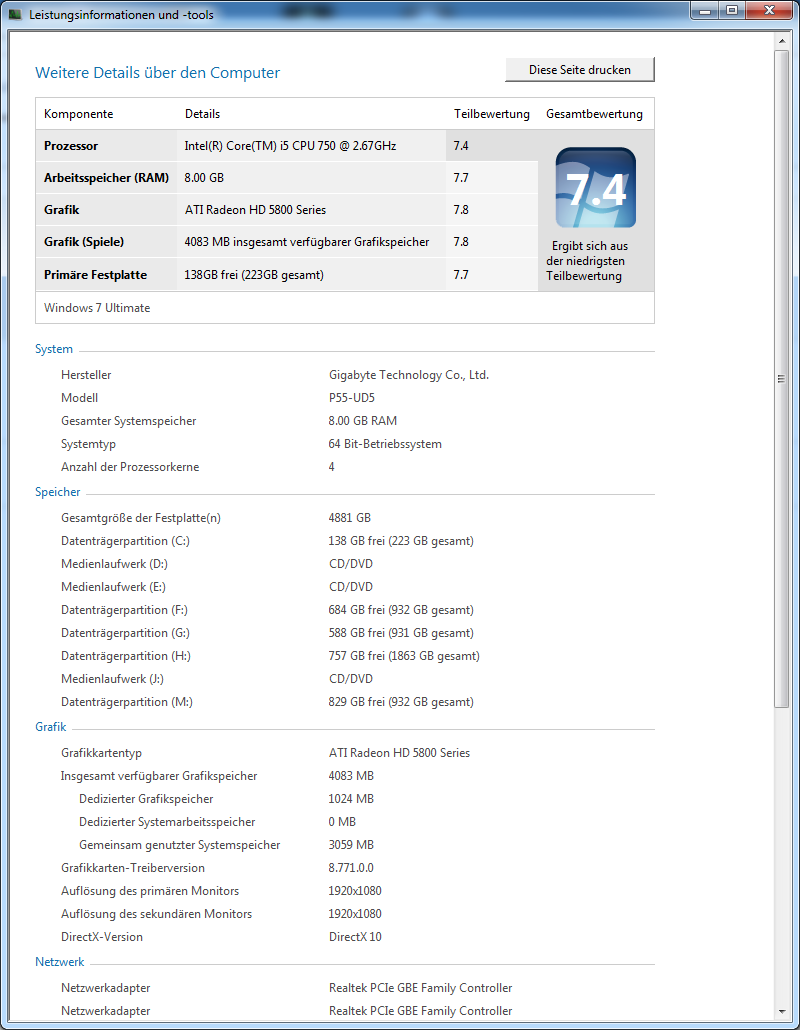Click the scrollbar up arrow

pyautogui.click(x=783, y=41)
